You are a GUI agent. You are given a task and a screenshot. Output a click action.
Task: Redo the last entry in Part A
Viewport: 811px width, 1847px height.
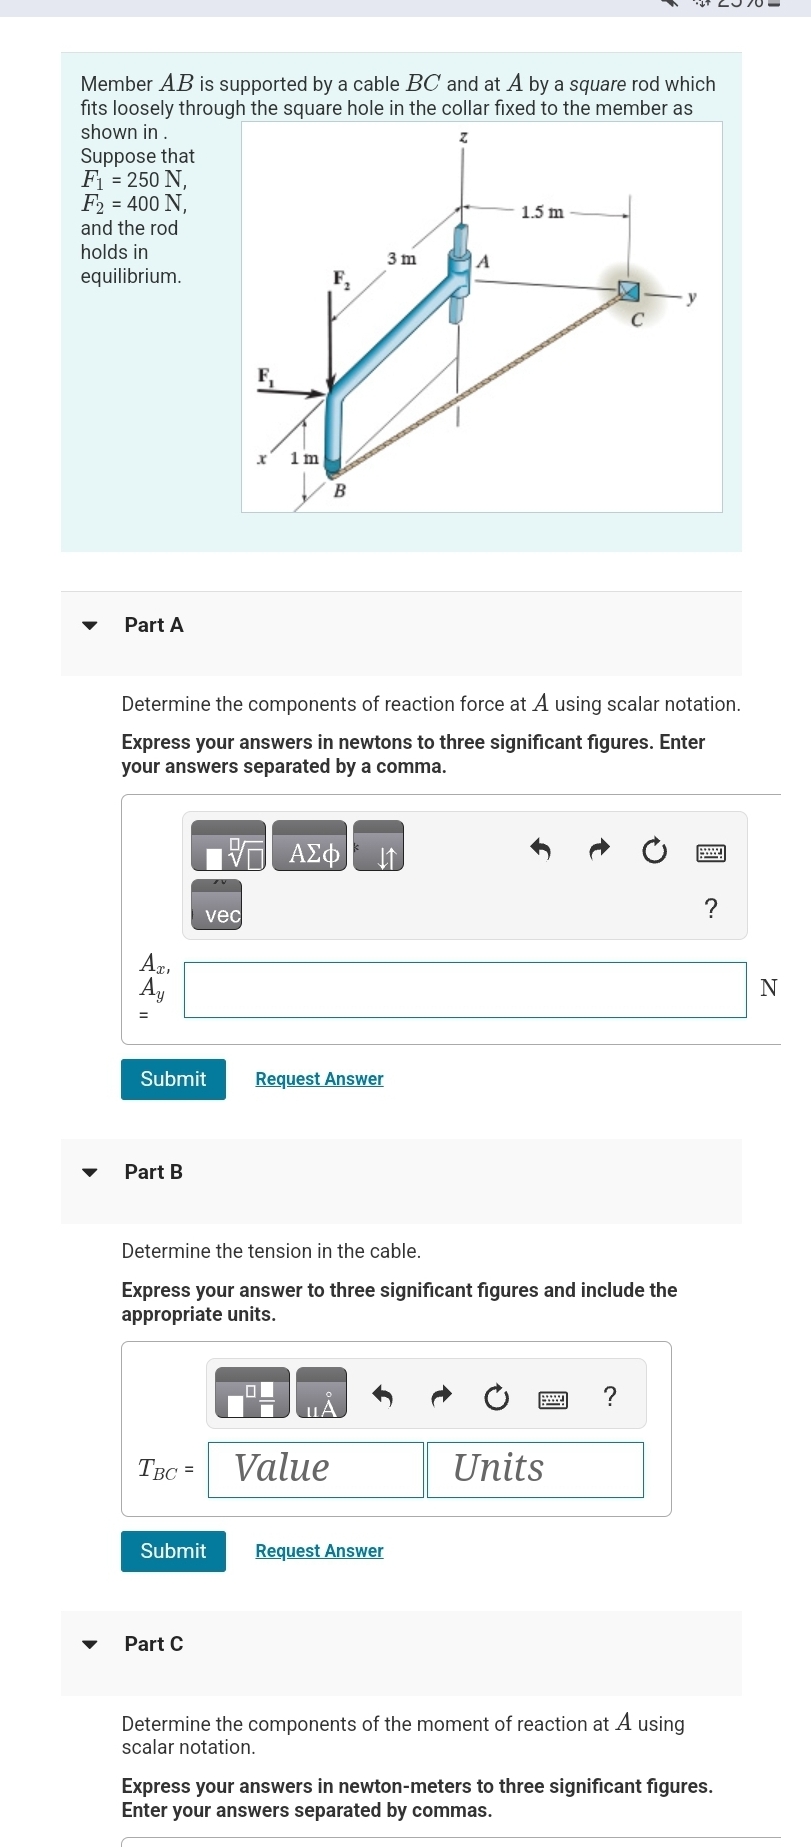pos(598,851)
